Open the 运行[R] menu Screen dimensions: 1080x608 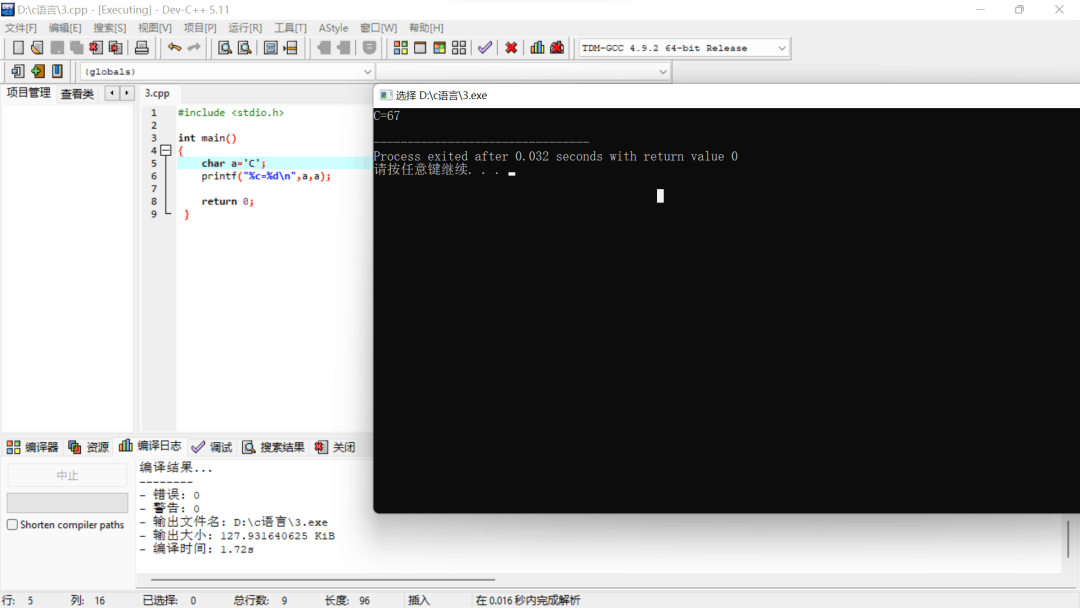pyautogui.click(x=245, y=28)
